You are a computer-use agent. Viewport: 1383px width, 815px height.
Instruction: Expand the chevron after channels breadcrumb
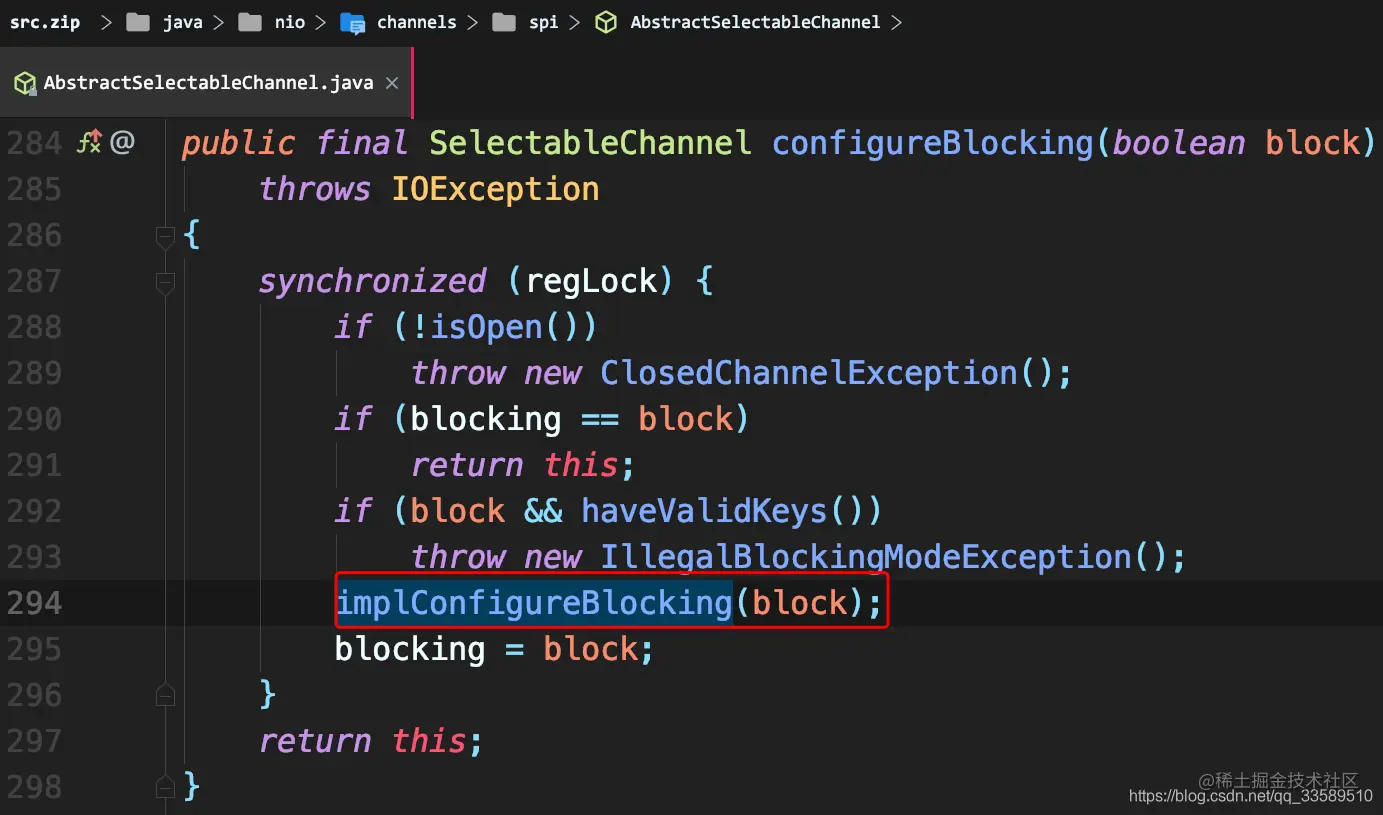point(474,22)
